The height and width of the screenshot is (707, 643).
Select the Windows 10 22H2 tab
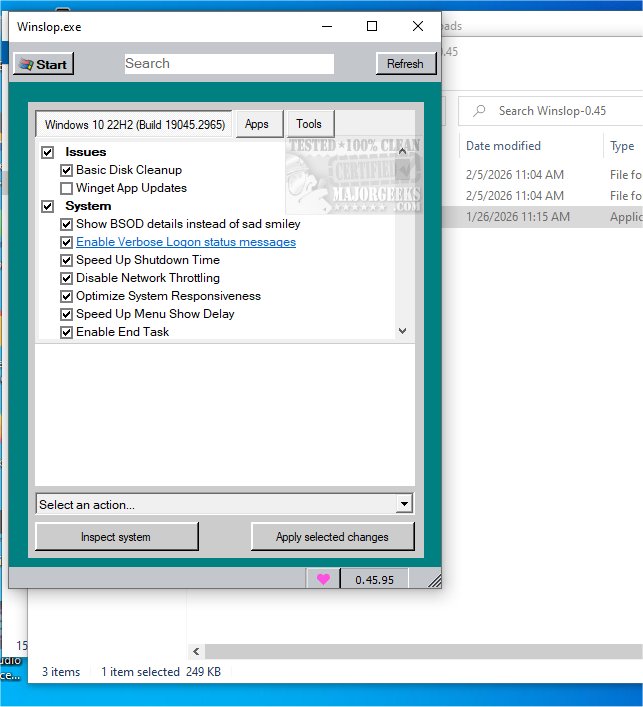[134, 124]
